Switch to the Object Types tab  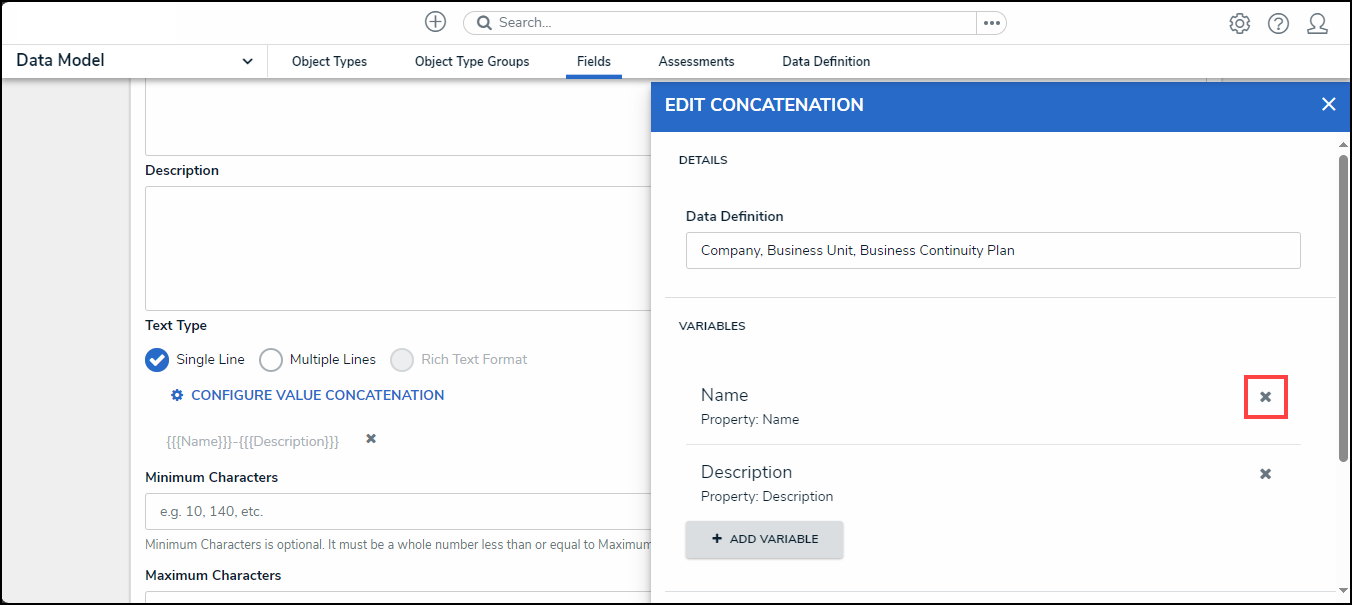pyautogui.click(x=329, y=61)
